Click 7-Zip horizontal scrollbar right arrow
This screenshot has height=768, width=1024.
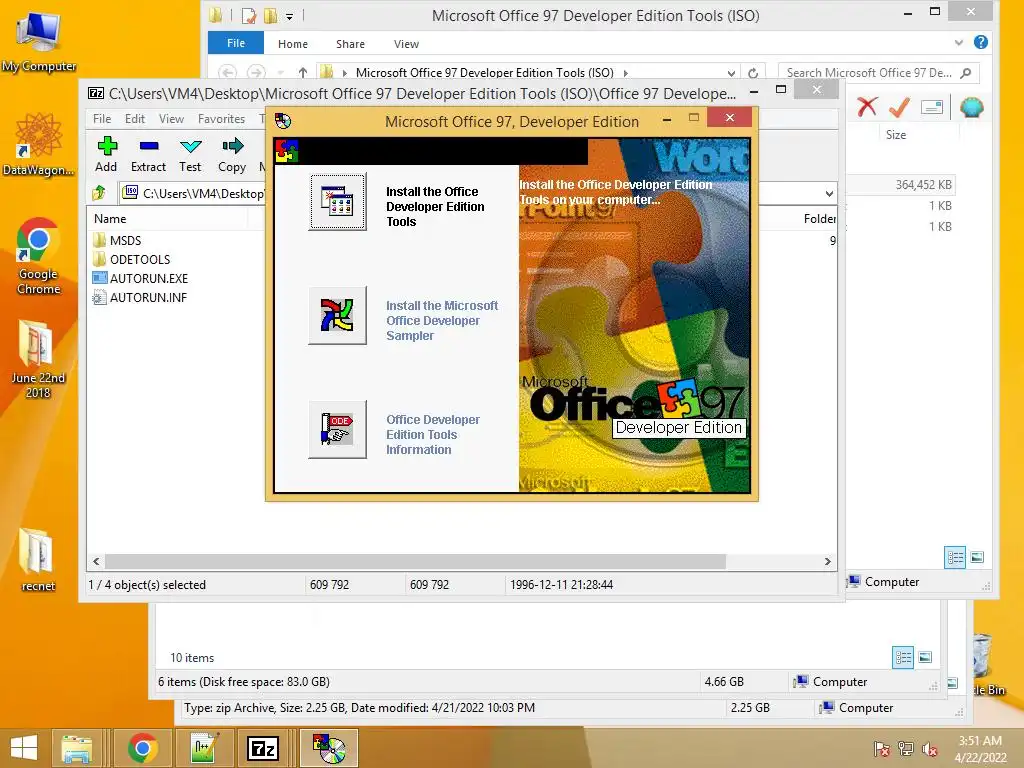(827, 561)
